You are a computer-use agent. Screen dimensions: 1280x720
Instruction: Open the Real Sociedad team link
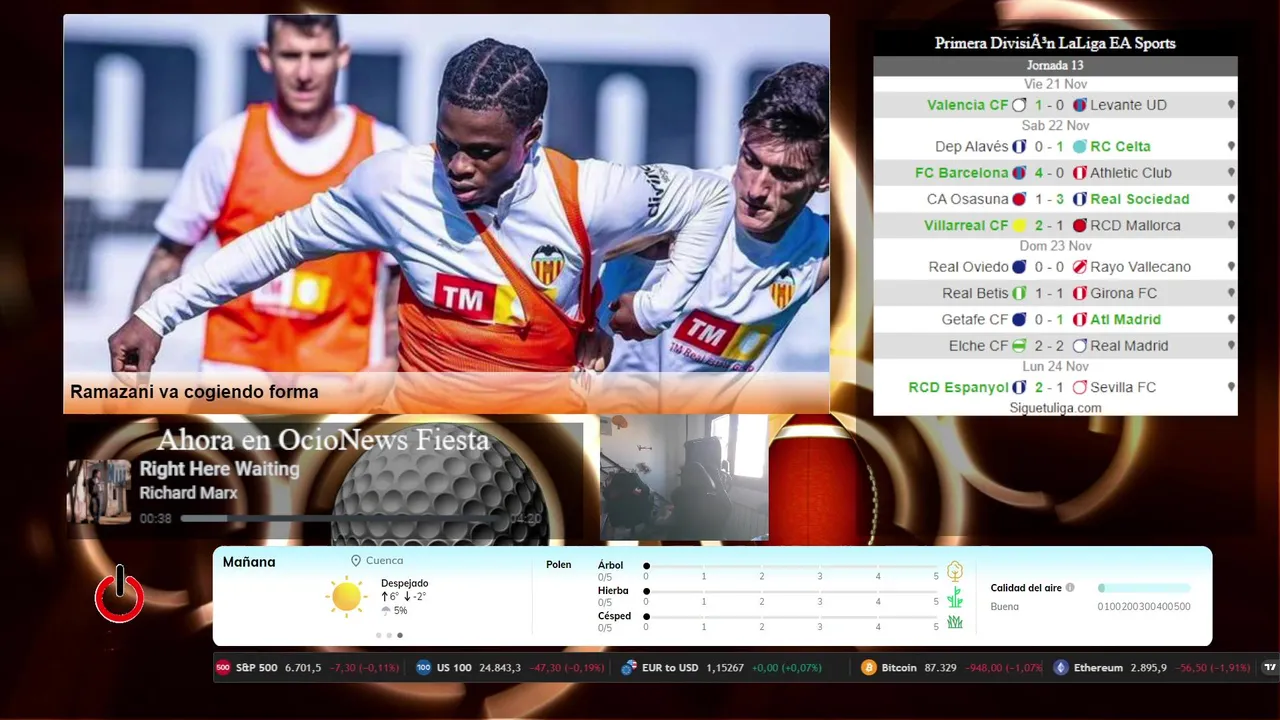1140,199
